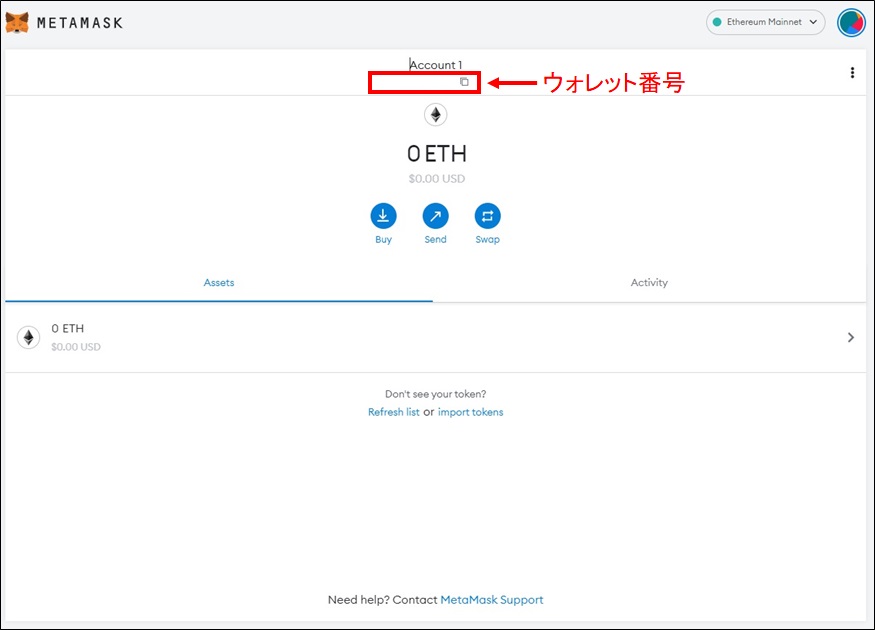875x630 pixels.
Task: Click the Account 1 name
Action: click(x=436, y=65)
